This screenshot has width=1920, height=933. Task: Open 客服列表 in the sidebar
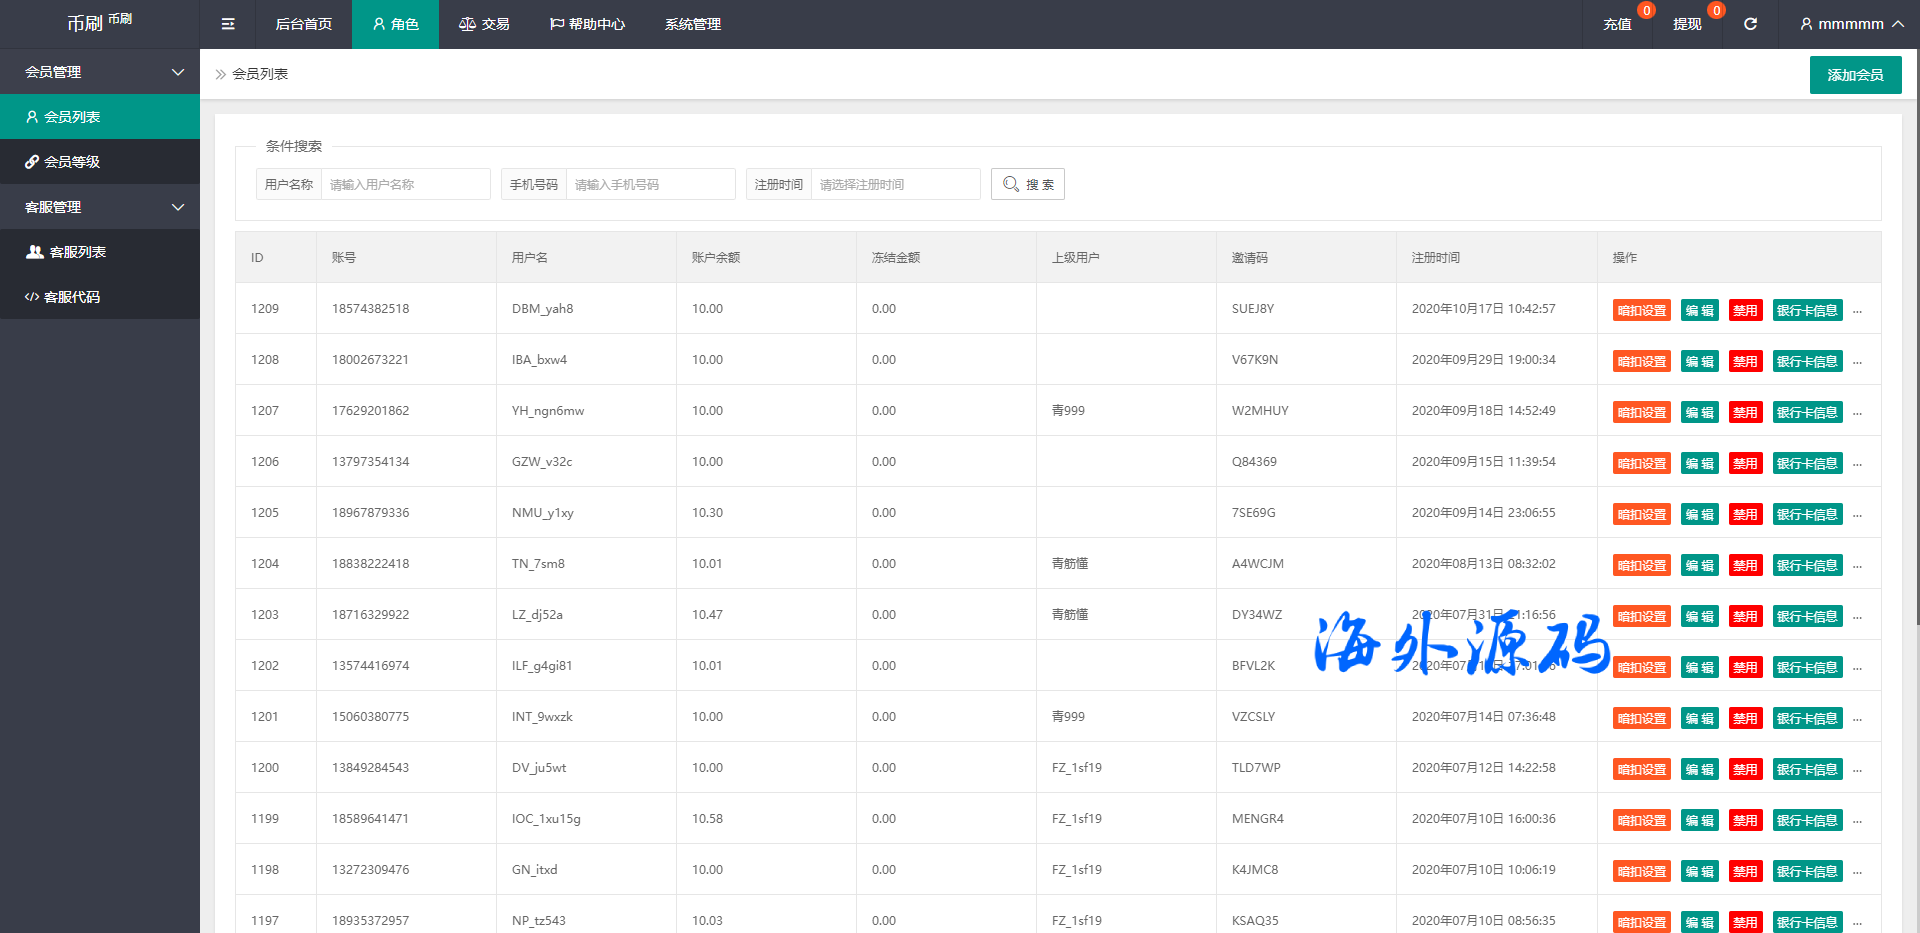click(77, 252)
